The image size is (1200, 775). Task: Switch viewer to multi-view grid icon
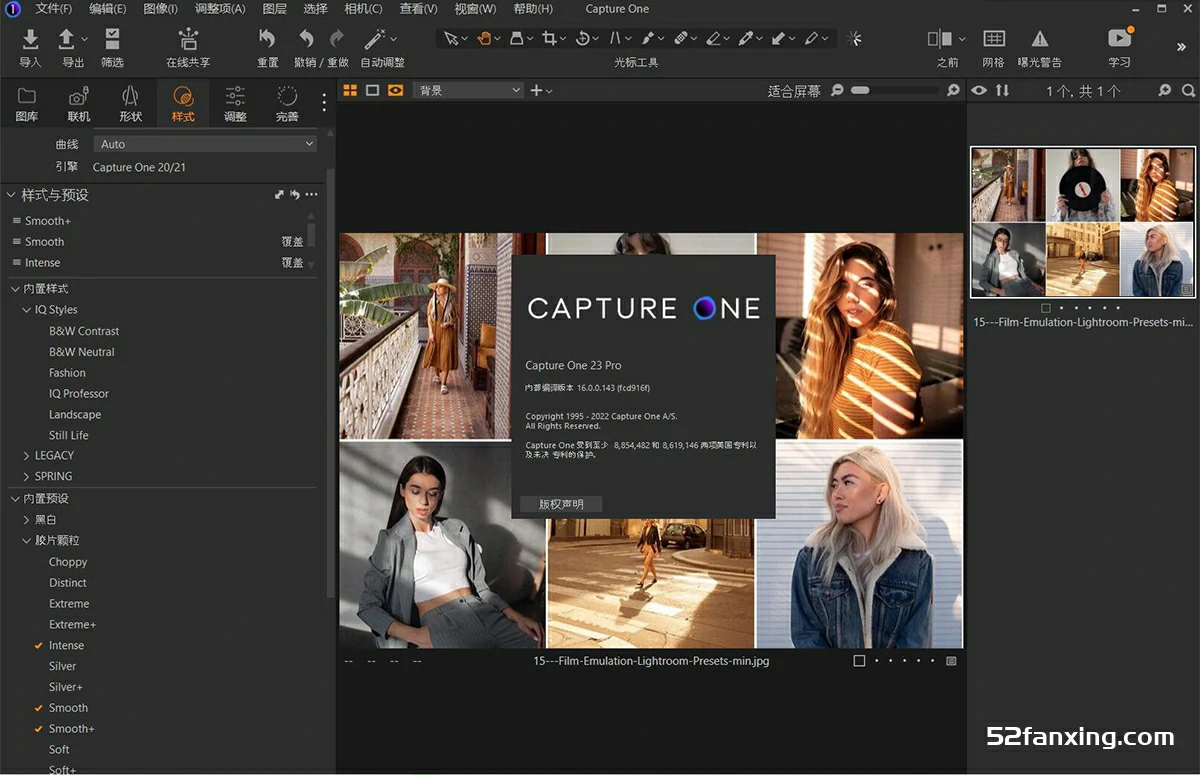pyautogui.click(x=350, y=90)
